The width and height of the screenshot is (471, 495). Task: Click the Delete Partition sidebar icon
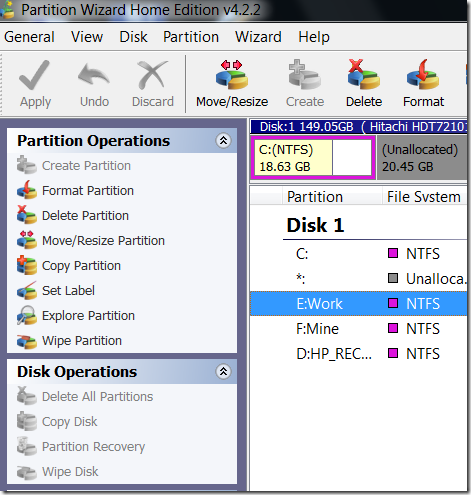coord(26,215)
